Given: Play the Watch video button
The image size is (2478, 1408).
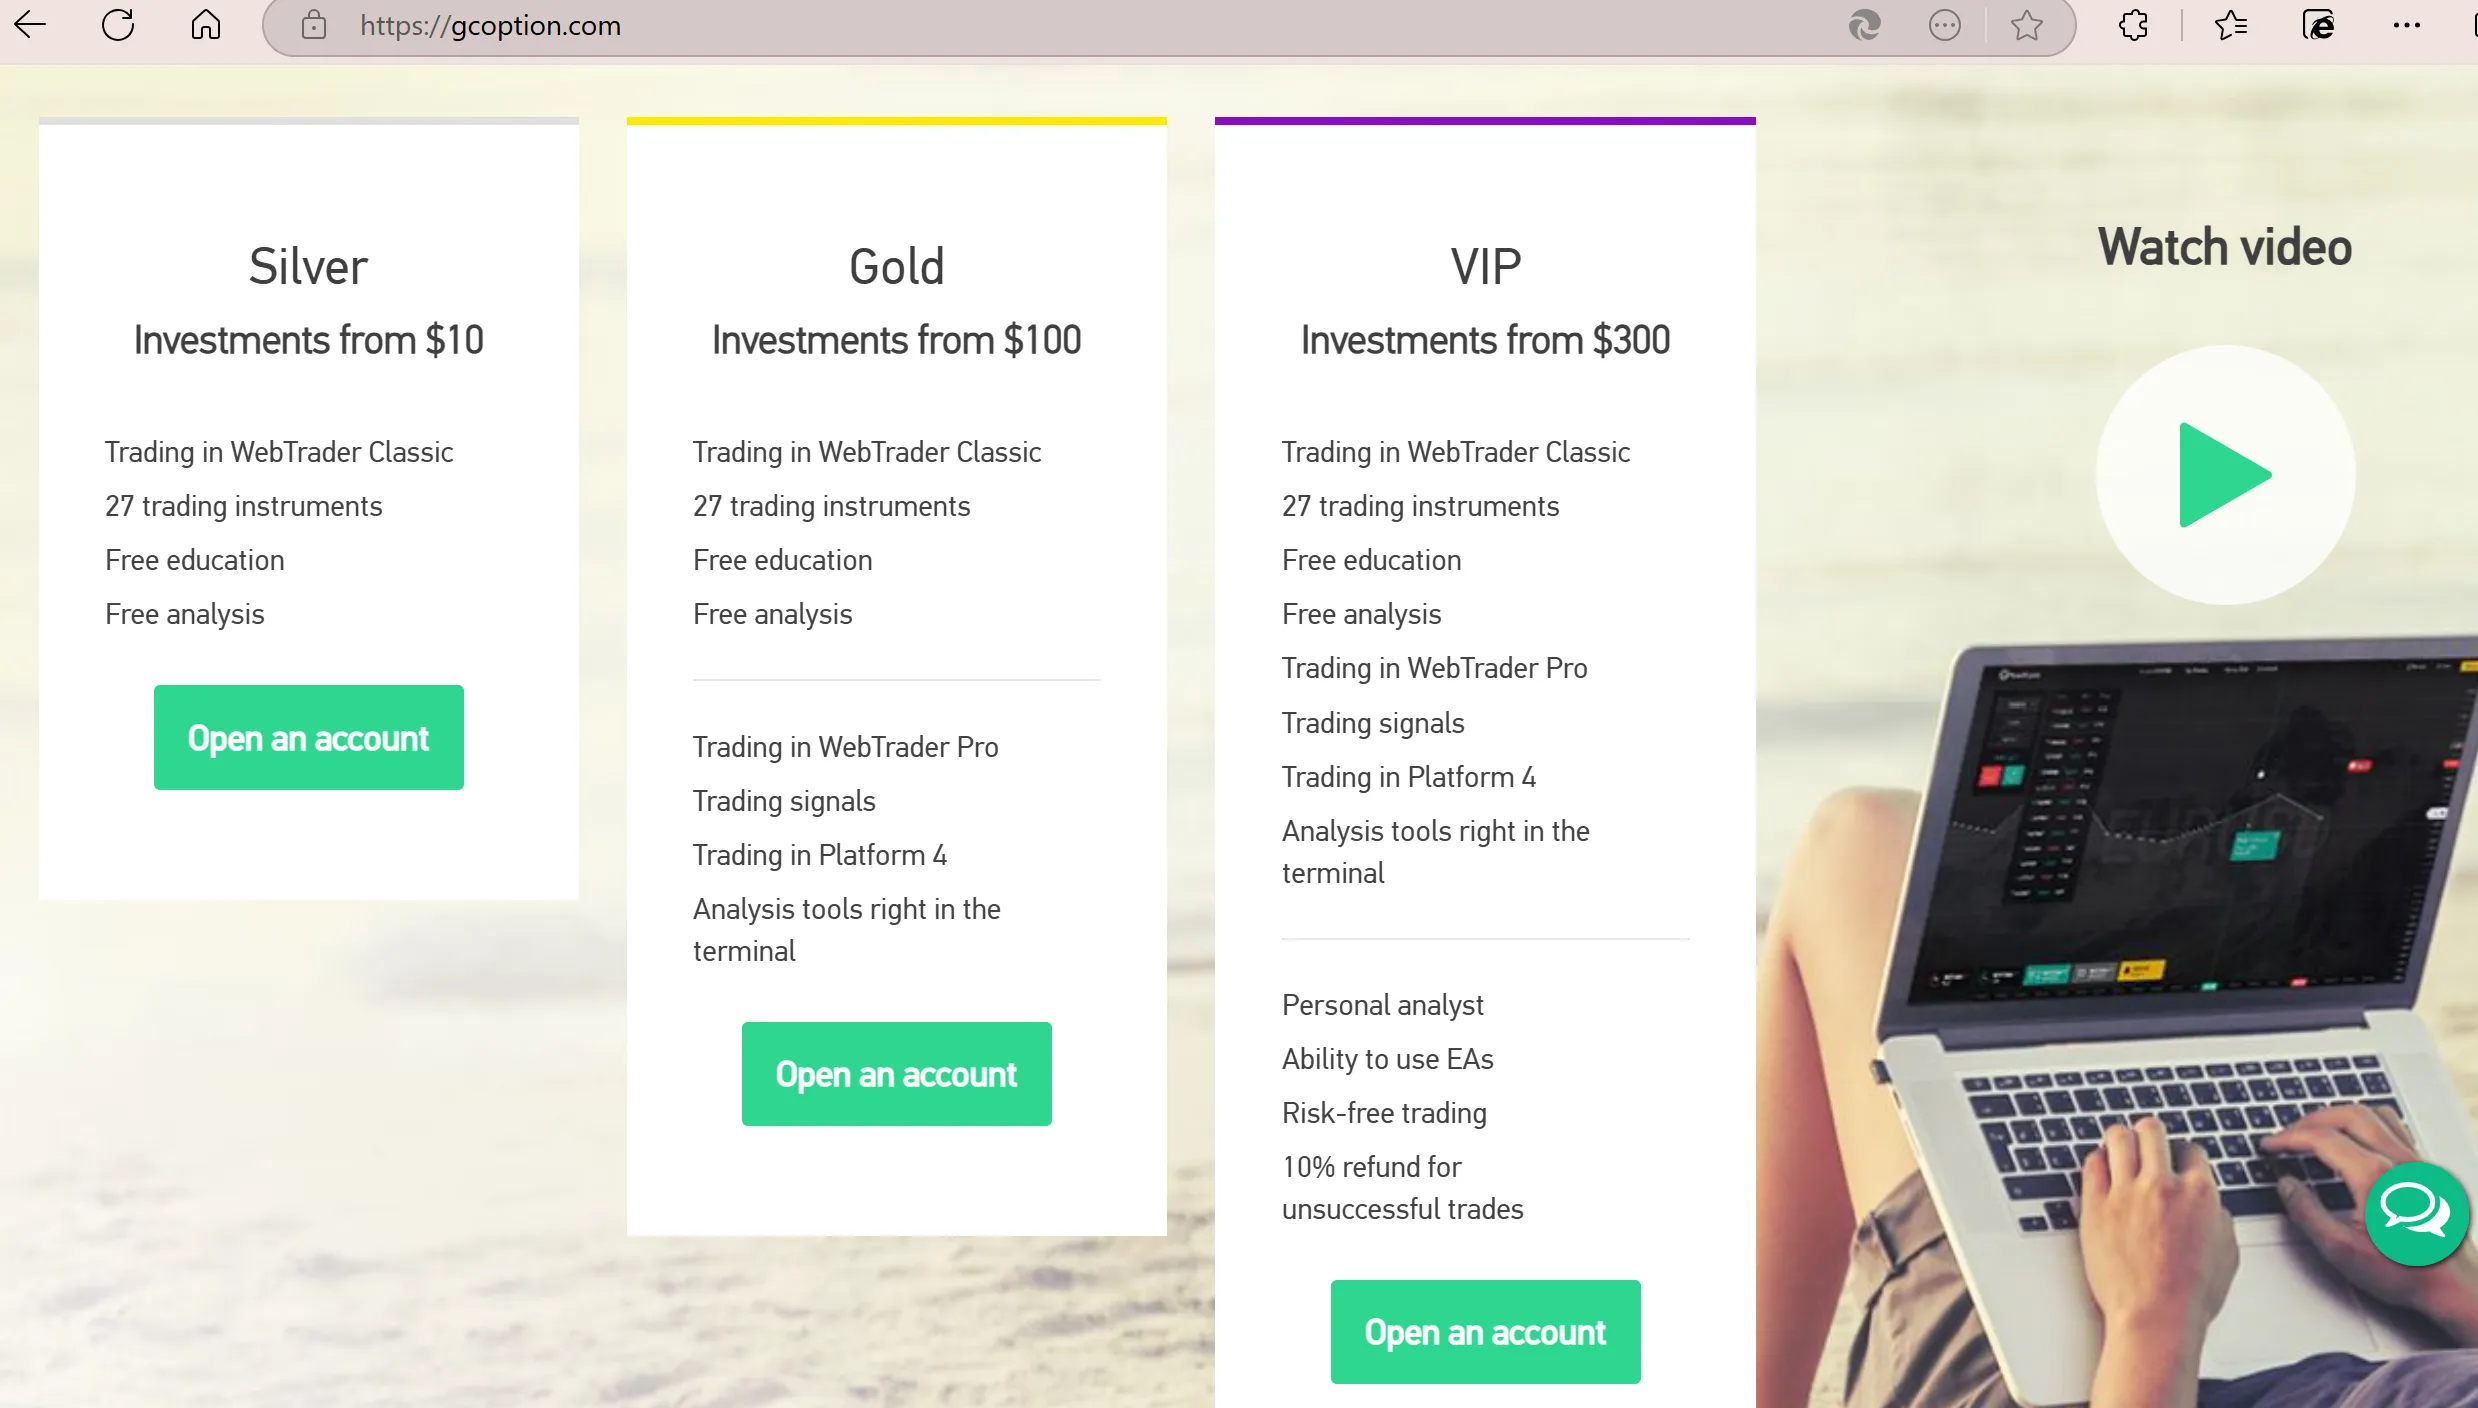Looking at the screenshot, I should pos(2225,475).
